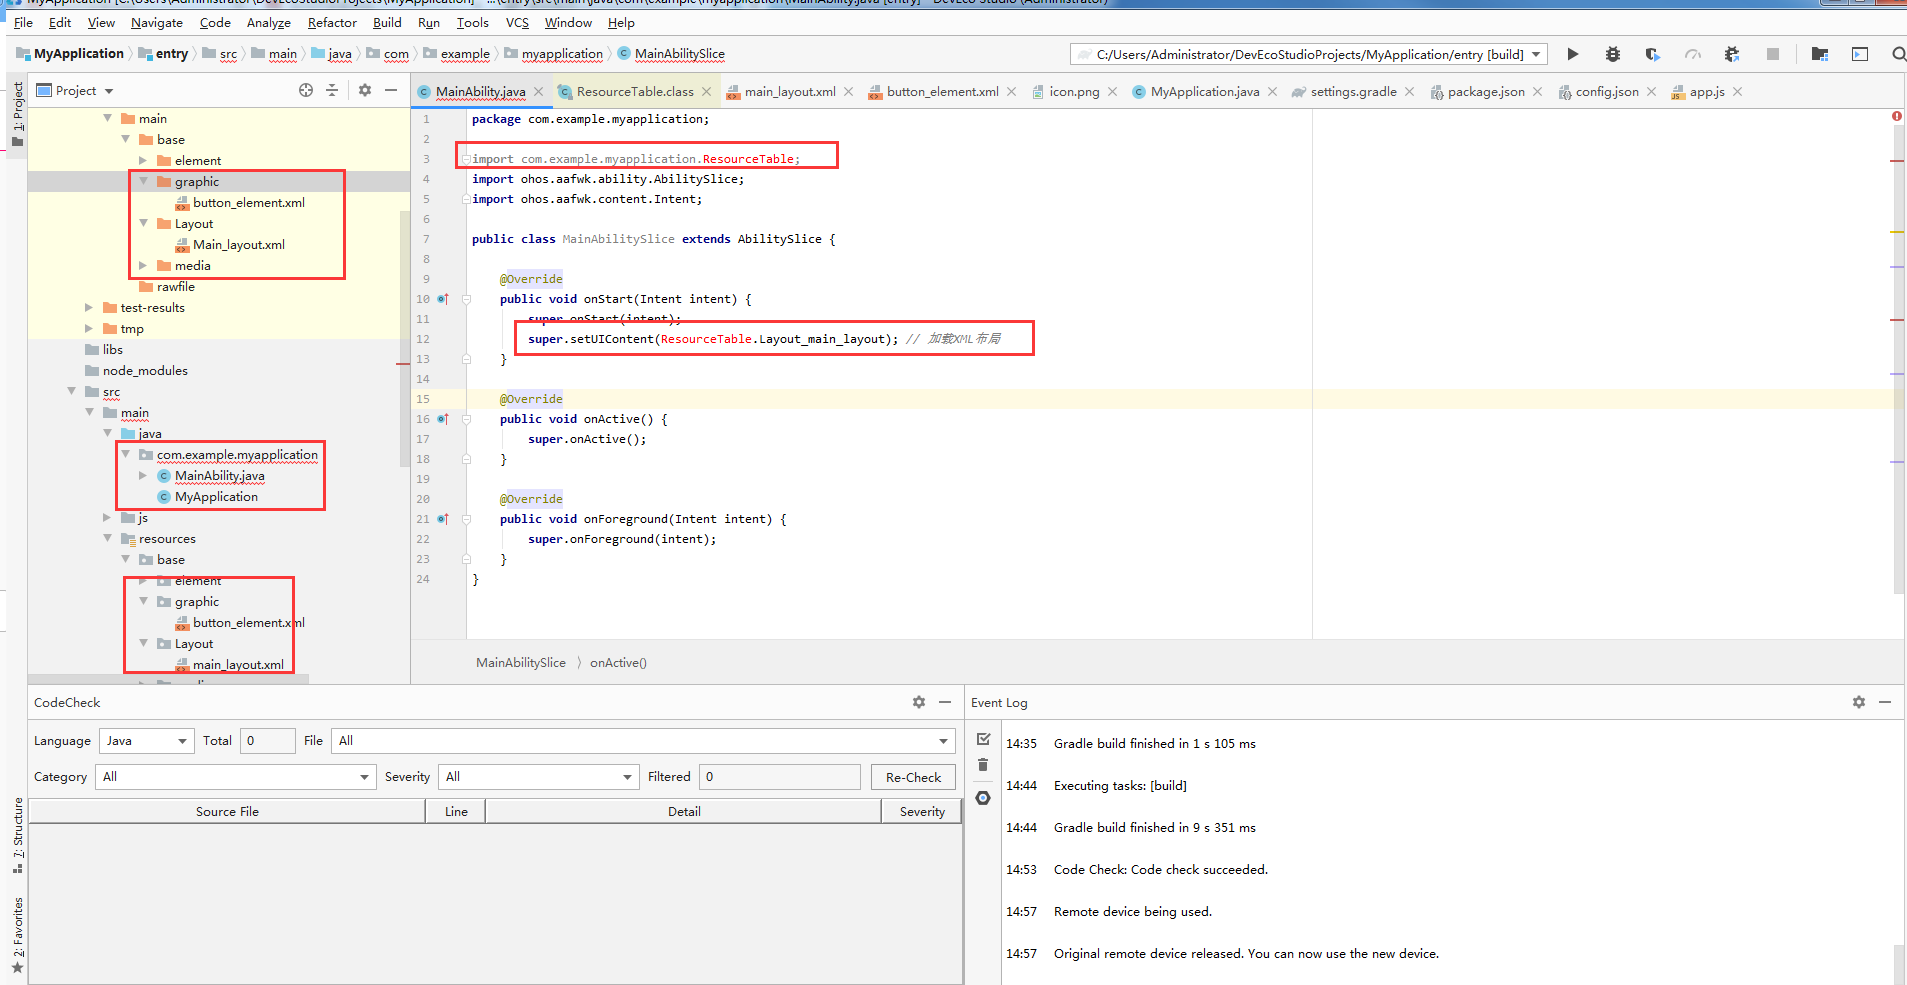Image resolution: width=1907 pixels, height=985 pixels.
Task: Open the run configuration dropdown
Action: tap(1308, 54)
